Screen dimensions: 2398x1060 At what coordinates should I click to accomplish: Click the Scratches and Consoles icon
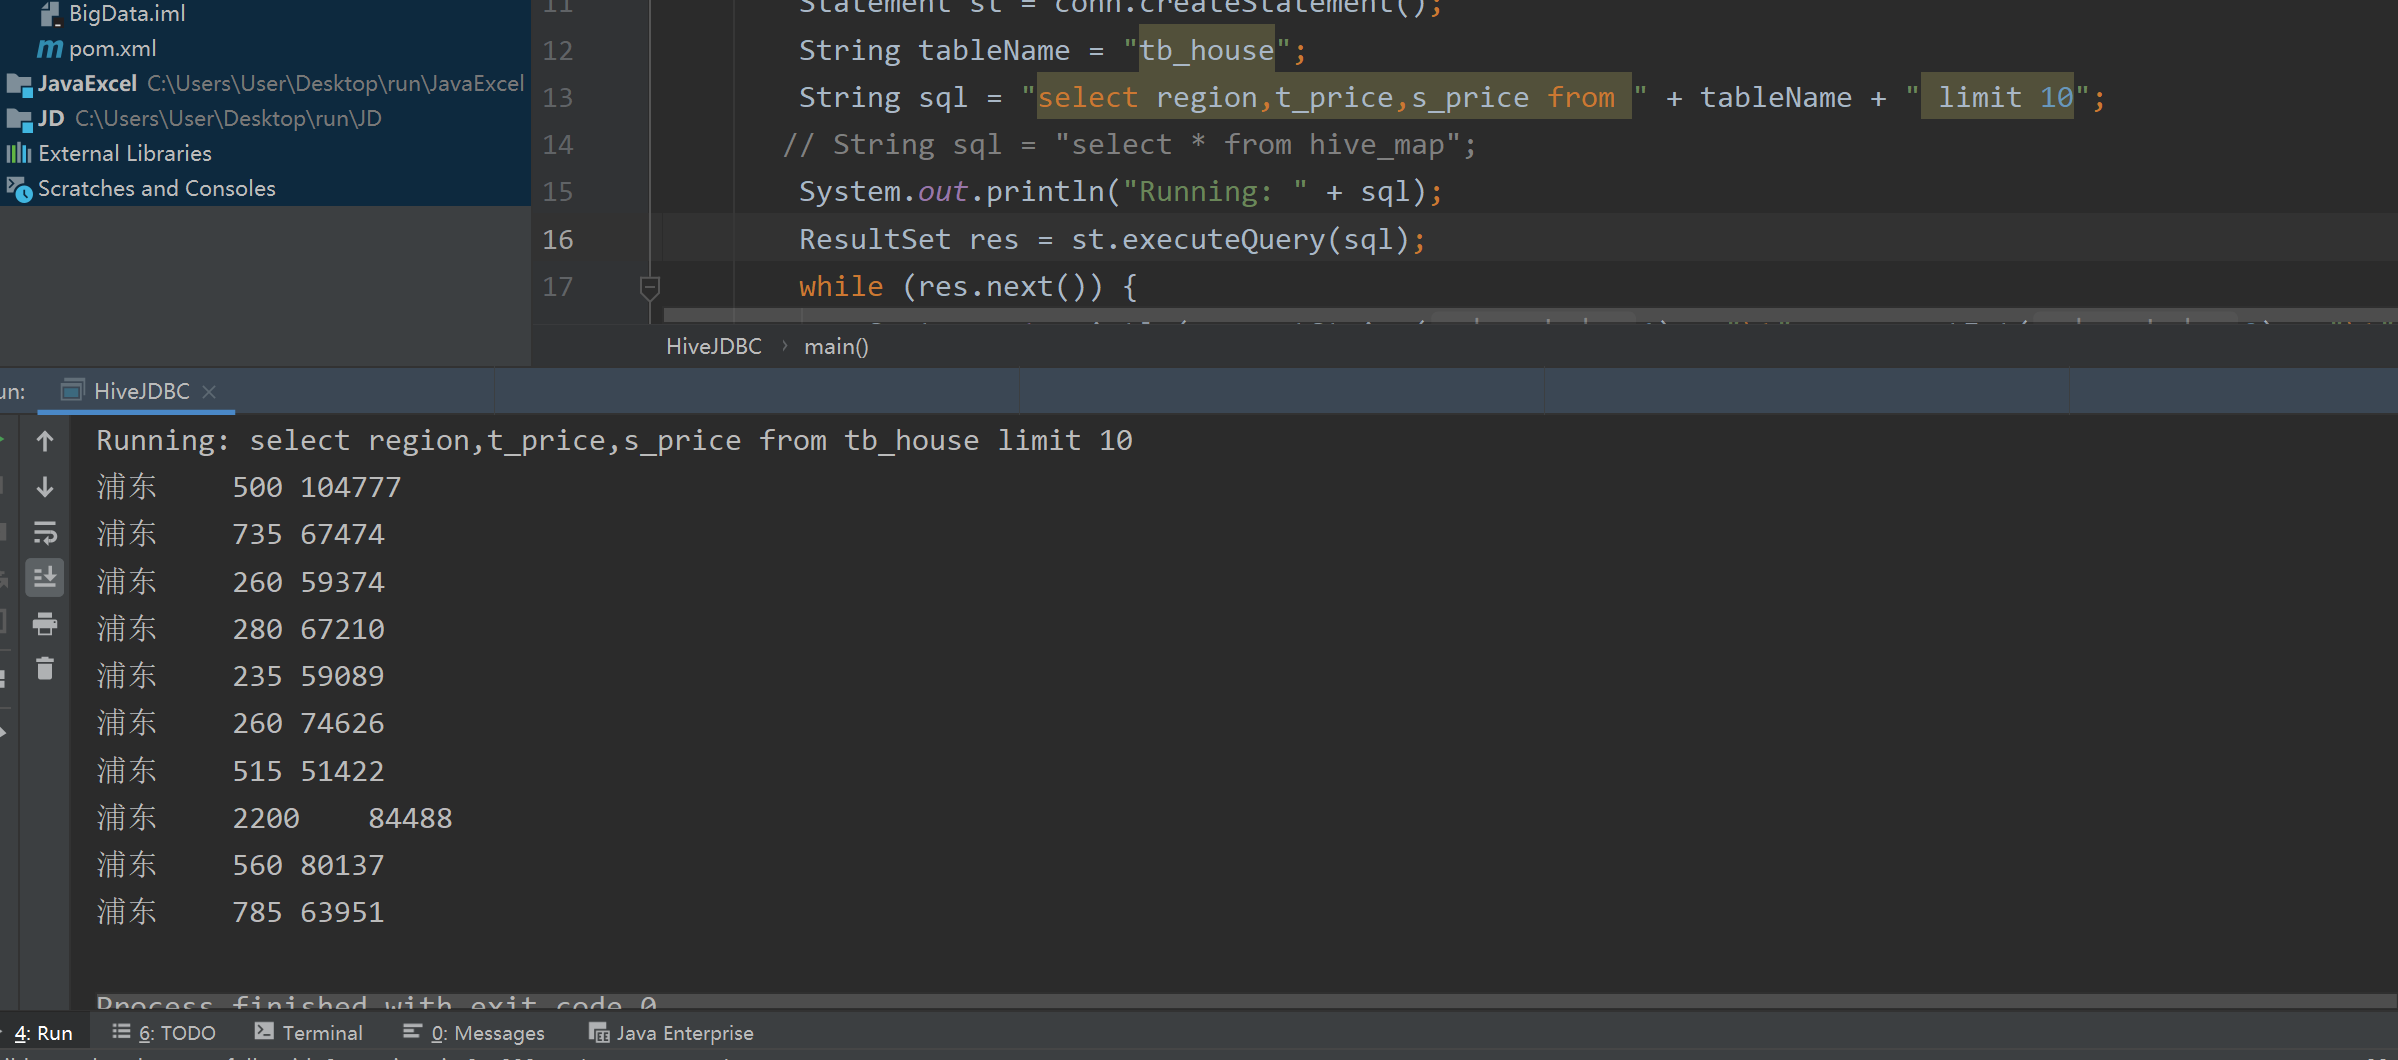(x=19, y=188)
